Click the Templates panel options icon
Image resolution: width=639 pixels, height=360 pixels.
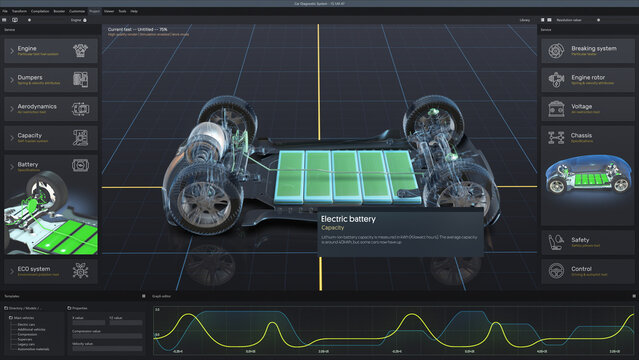click(143, 296)
